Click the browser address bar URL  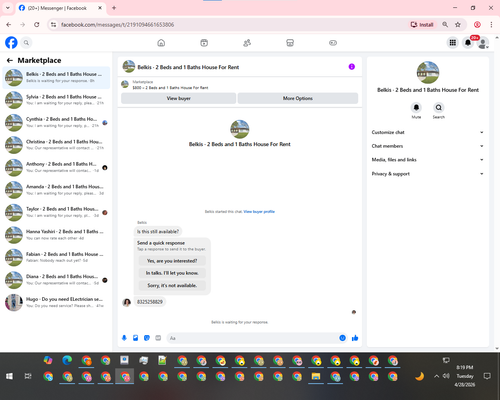click(x=117, y=25)
